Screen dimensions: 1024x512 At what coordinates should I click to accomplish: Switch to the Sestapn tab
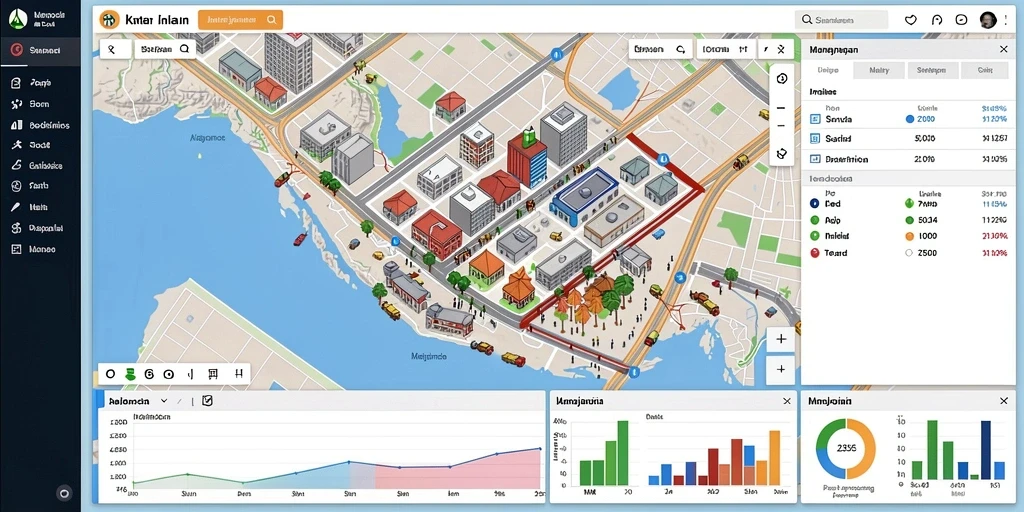pyautogui.click(x=933, y=71)
